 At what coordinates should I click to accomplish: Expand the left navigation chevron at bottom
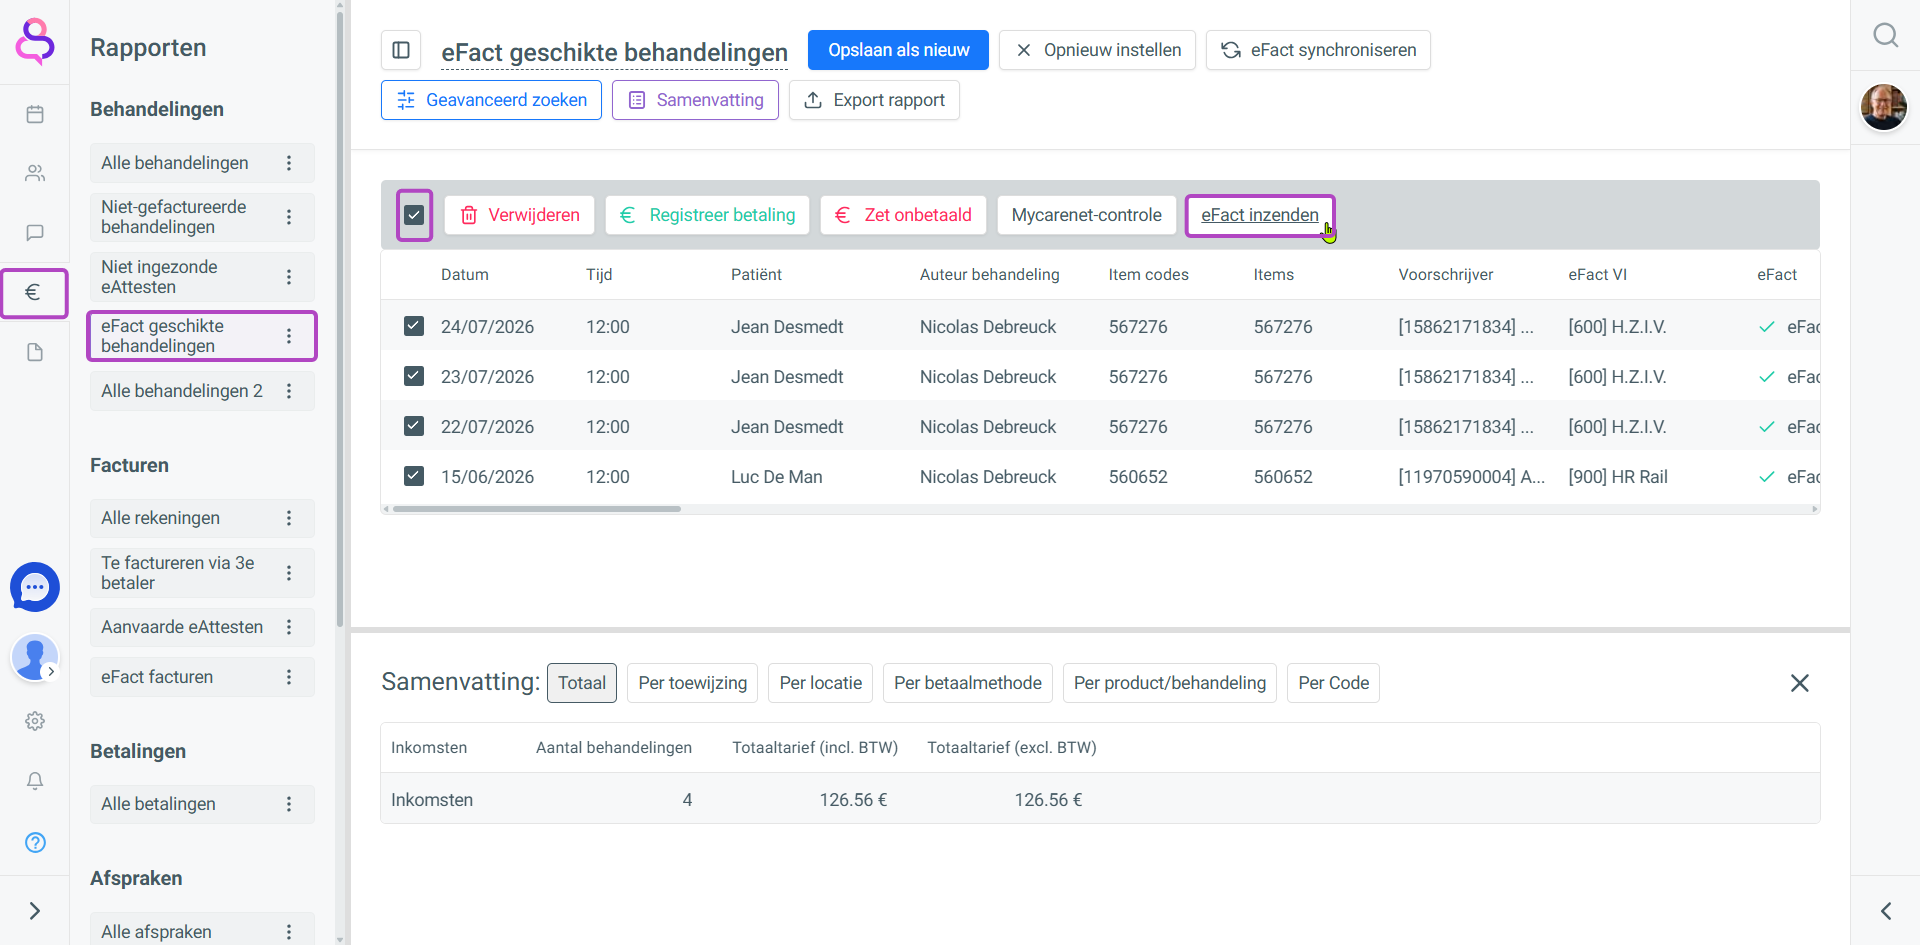(x=35, y=911)
